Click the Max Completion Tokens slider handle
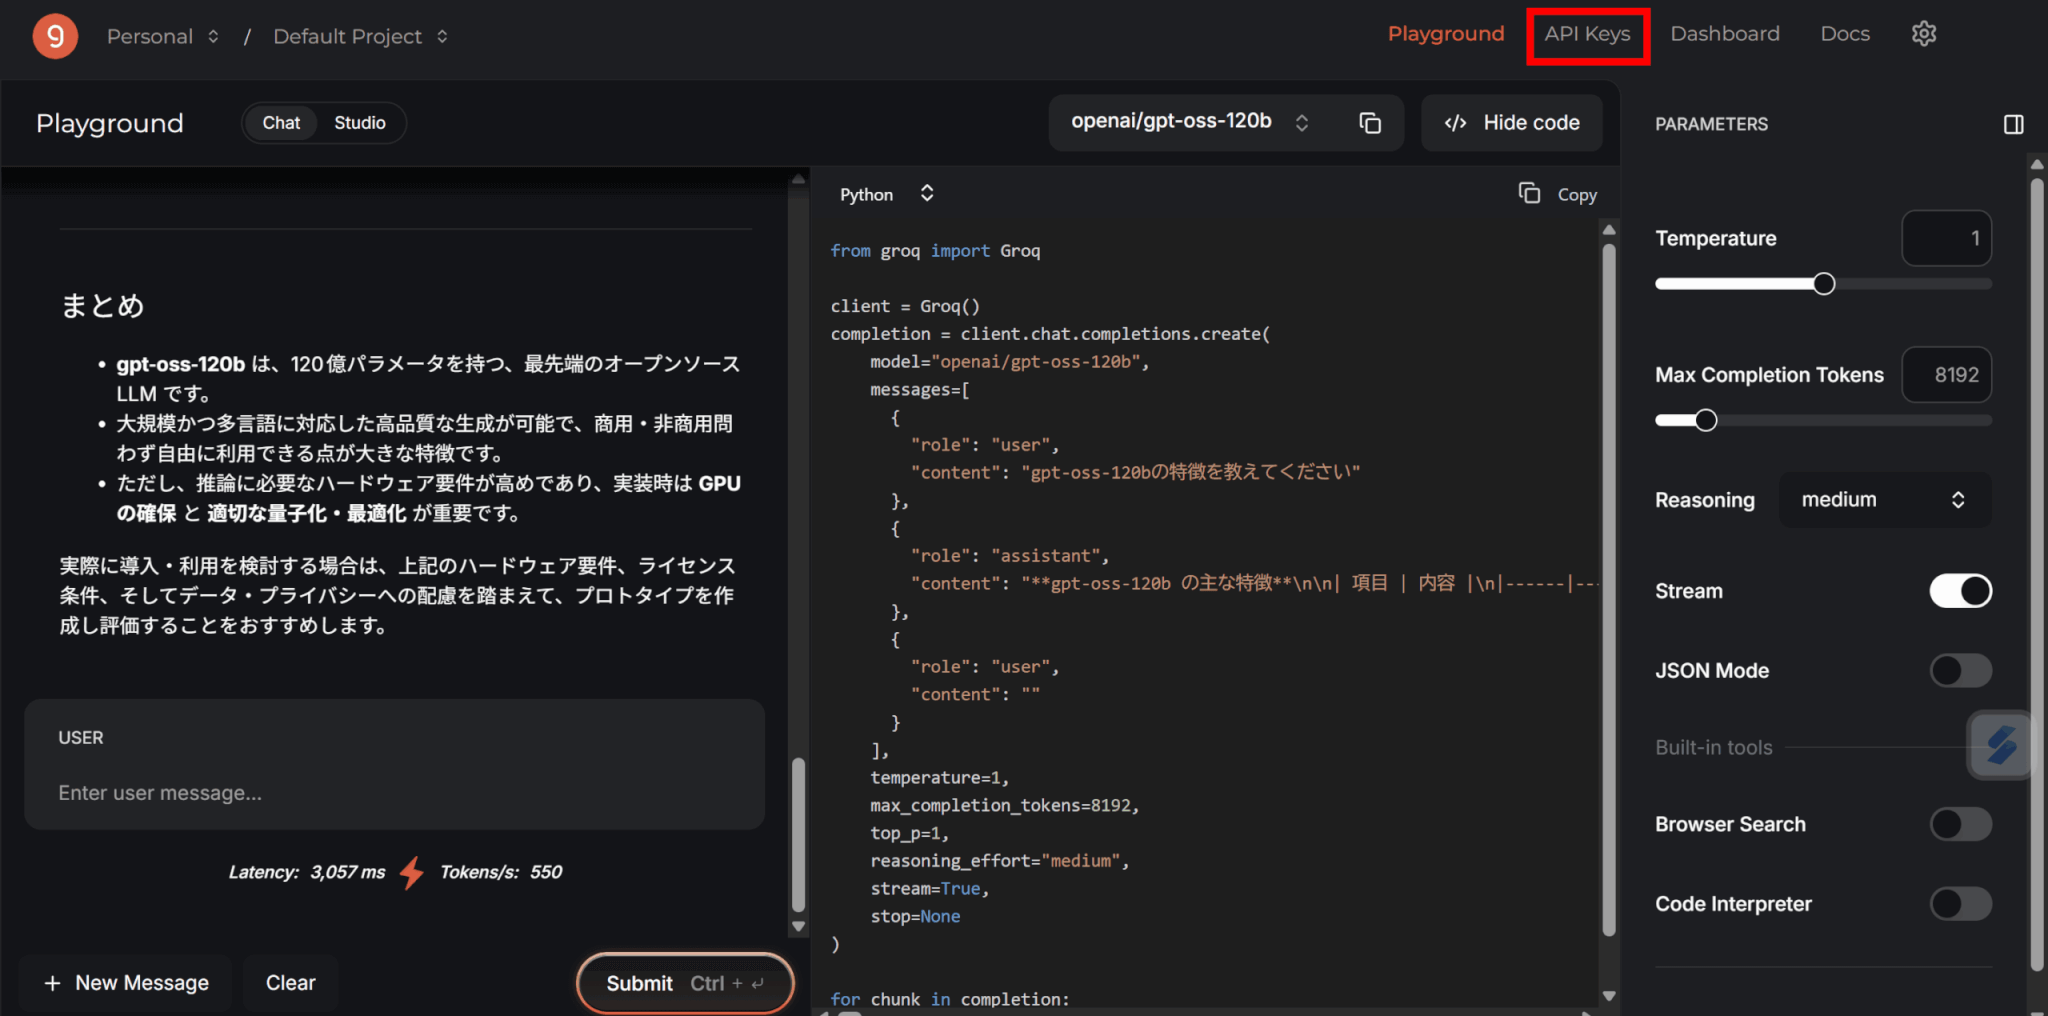 tap(1706, 420)
